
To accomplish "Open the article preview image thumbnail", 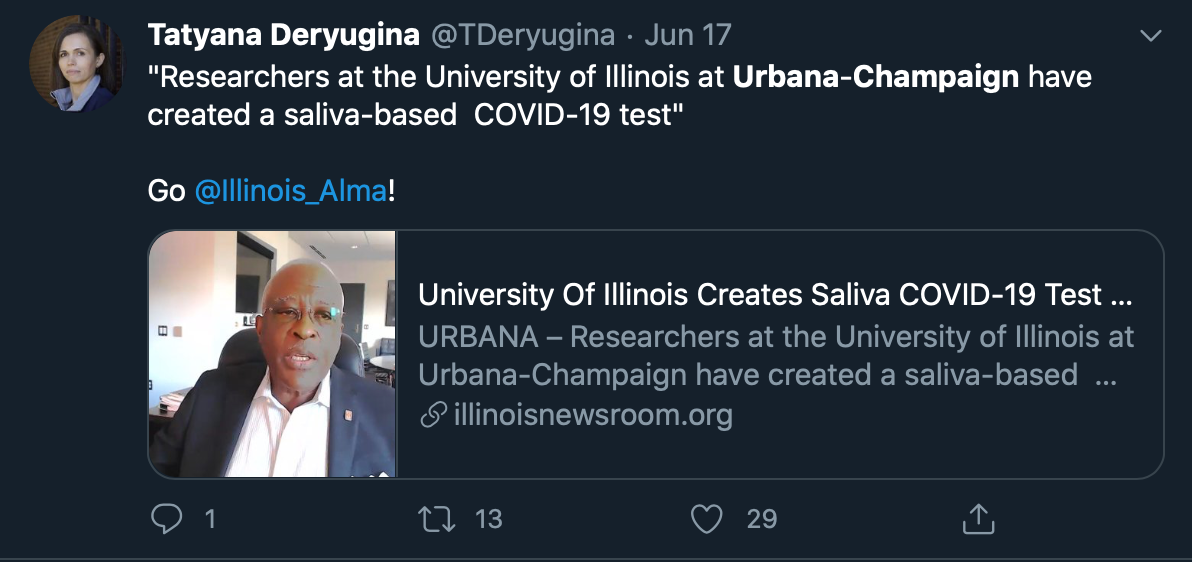I will [x=272, y=354].
